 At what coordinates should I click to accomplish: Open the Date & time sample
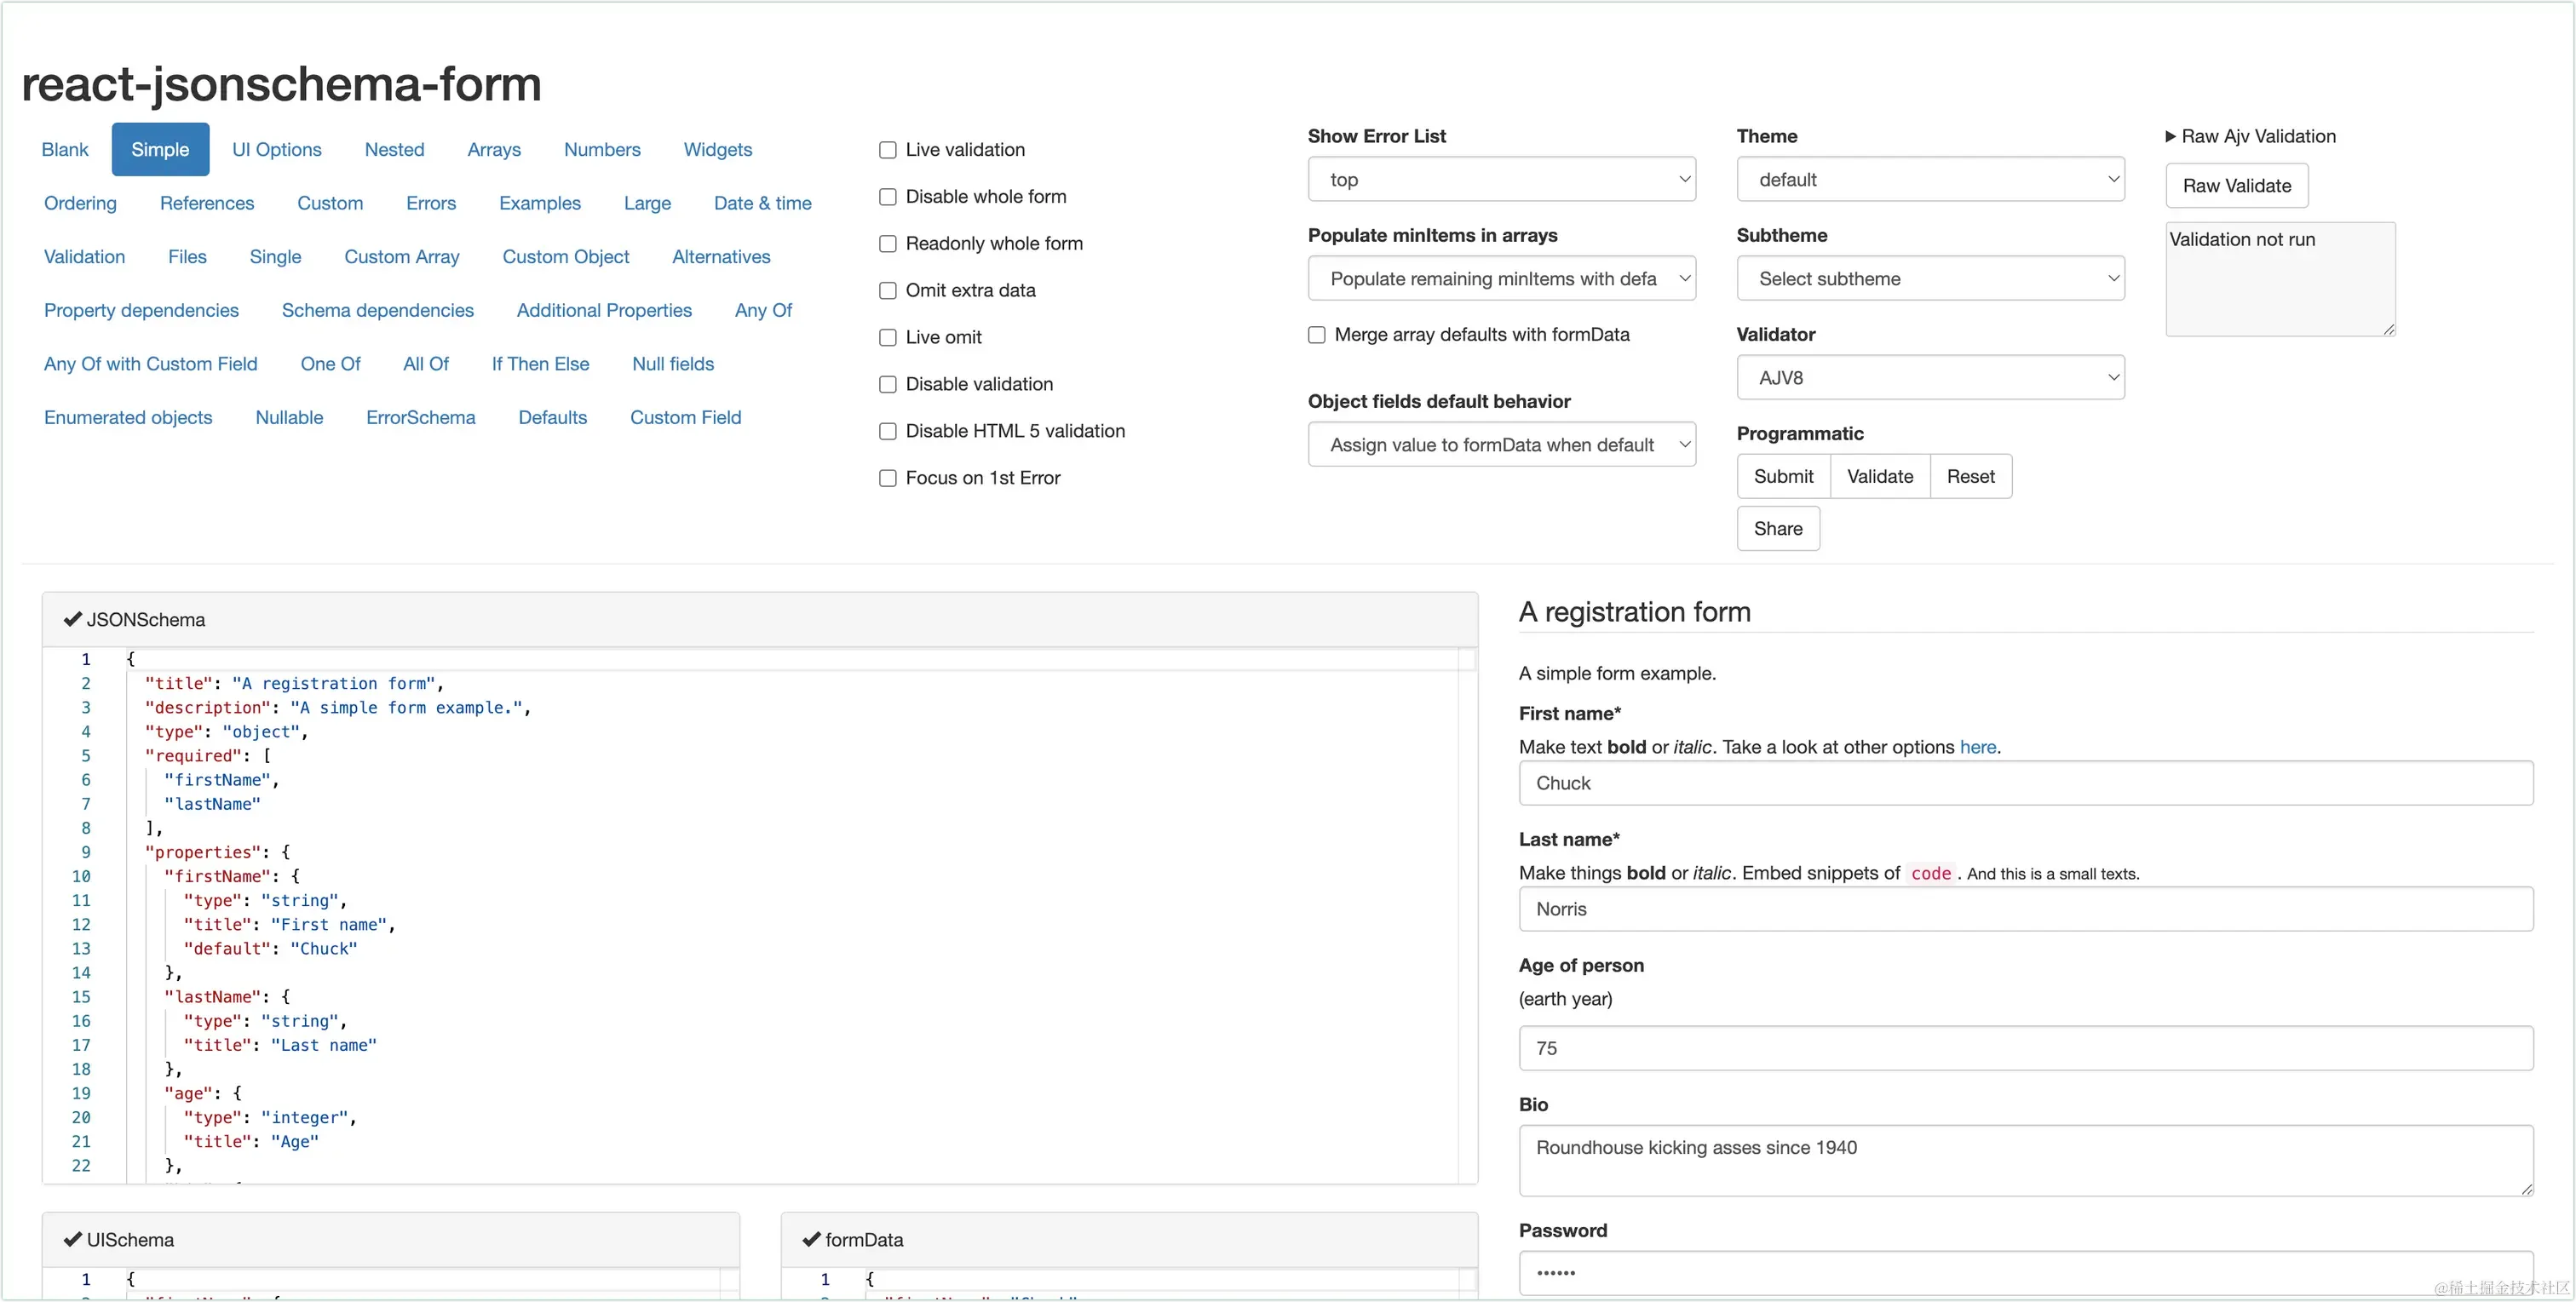click(763, 203)
